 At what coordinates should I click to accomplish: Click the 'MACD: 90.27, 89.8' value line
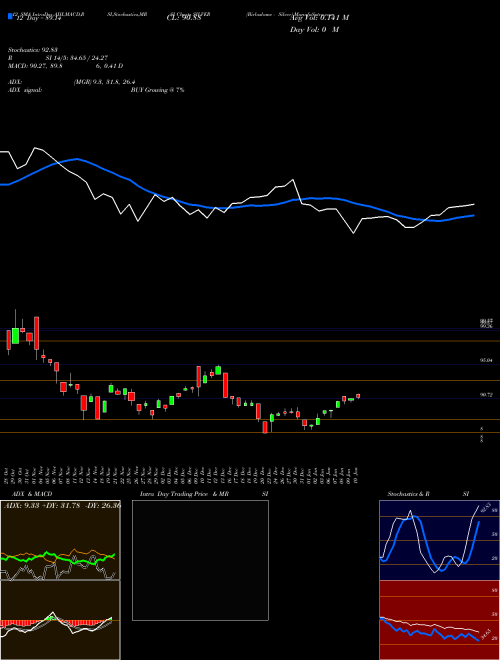(35, 66)
